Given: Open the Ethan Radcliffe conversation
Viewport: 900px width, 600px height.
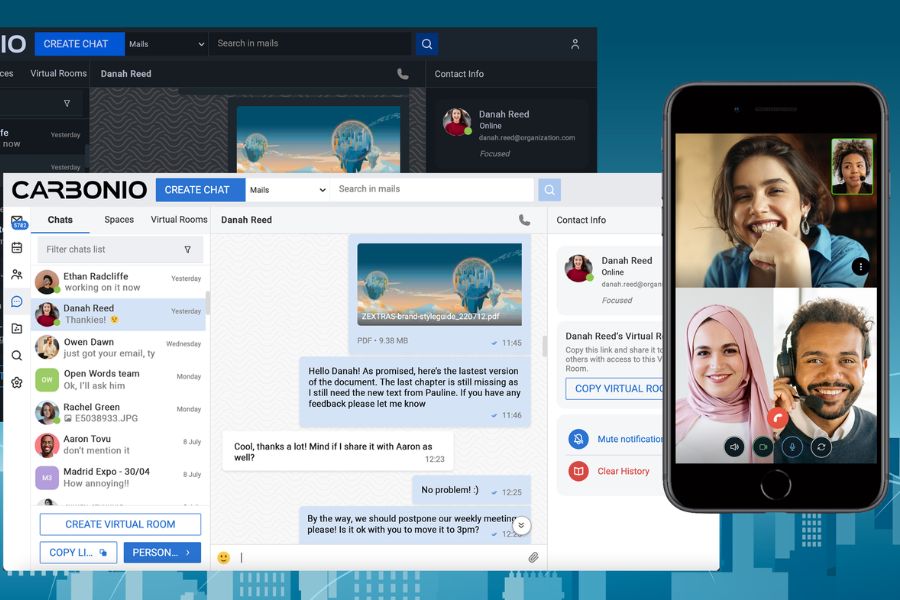Looking at the screenshot, I should (118, 282).
